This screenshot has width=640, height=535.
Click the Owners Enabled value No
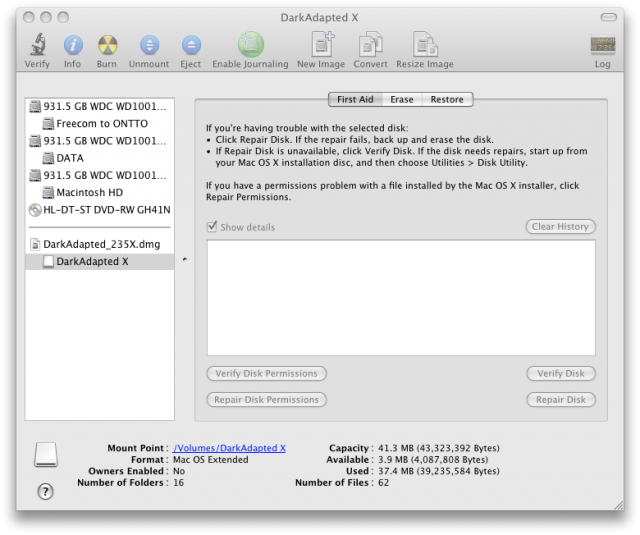click(x=179, y=471)
